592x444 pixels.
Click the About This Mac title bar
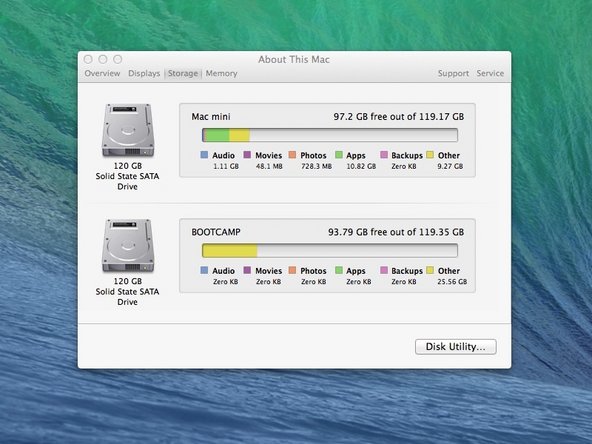[x=294, y=59]
